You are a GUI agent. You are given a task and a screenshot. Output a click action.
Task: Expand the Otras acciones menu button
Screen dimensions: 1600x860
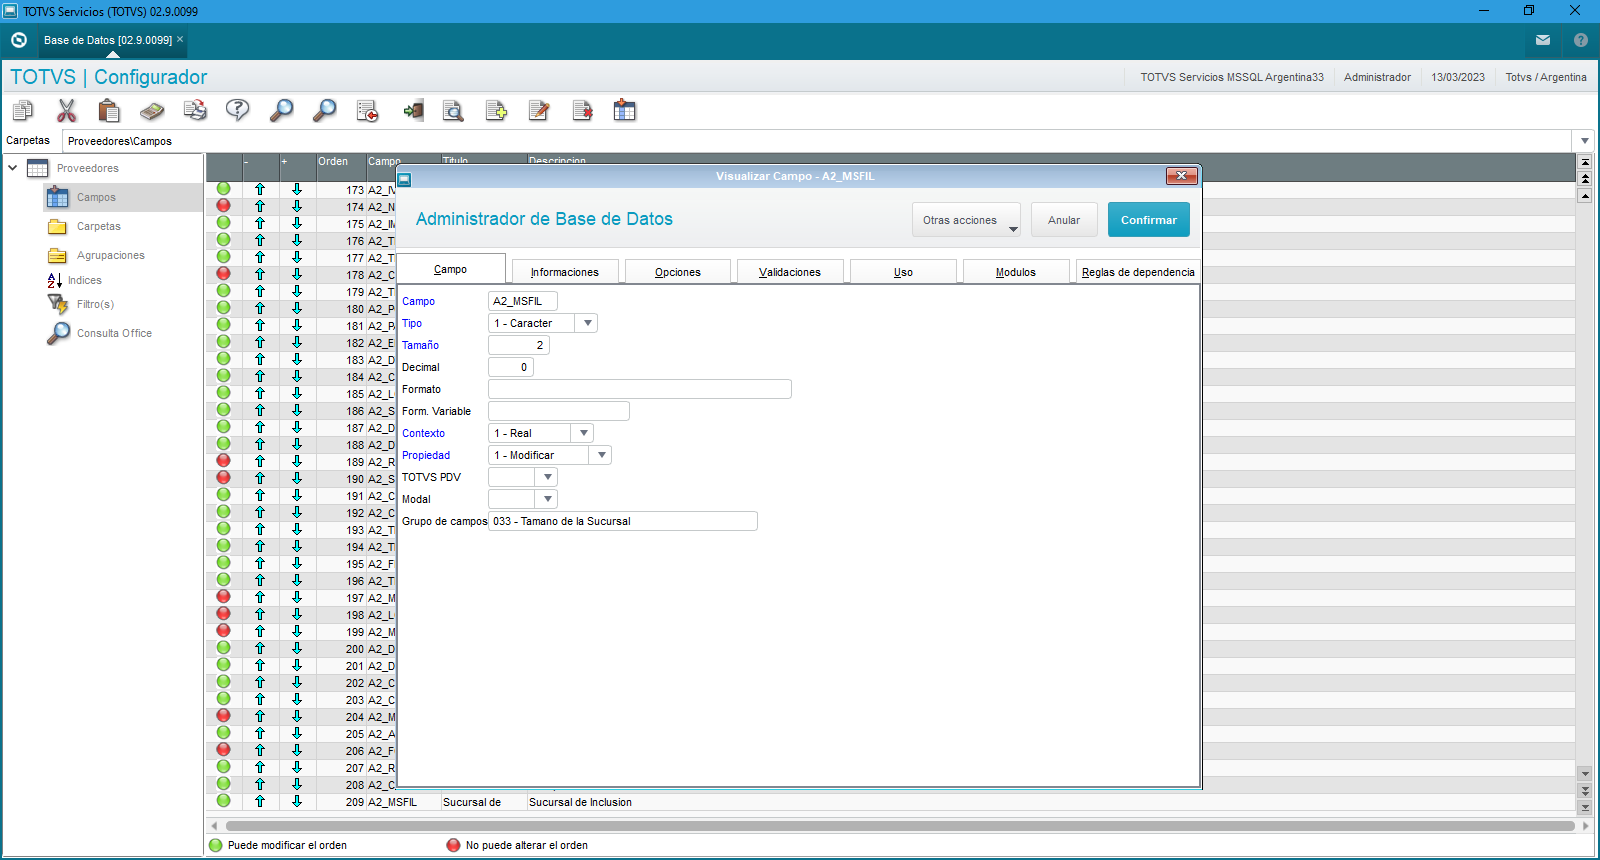[x=966, y=220]
